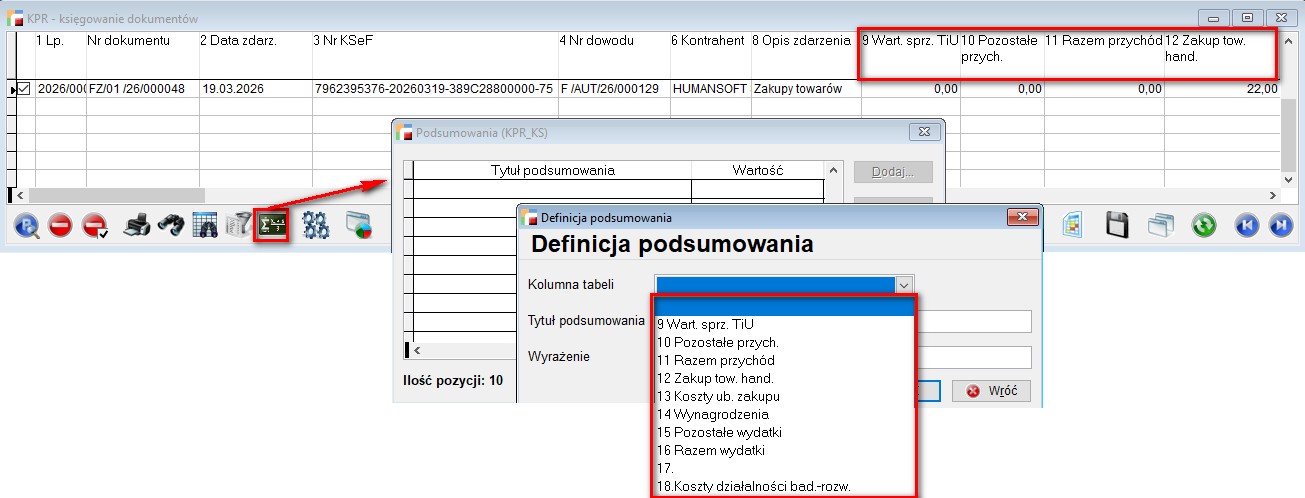Pick '9 Wart. sprz. TiU' option

click(x=705, y=324)
